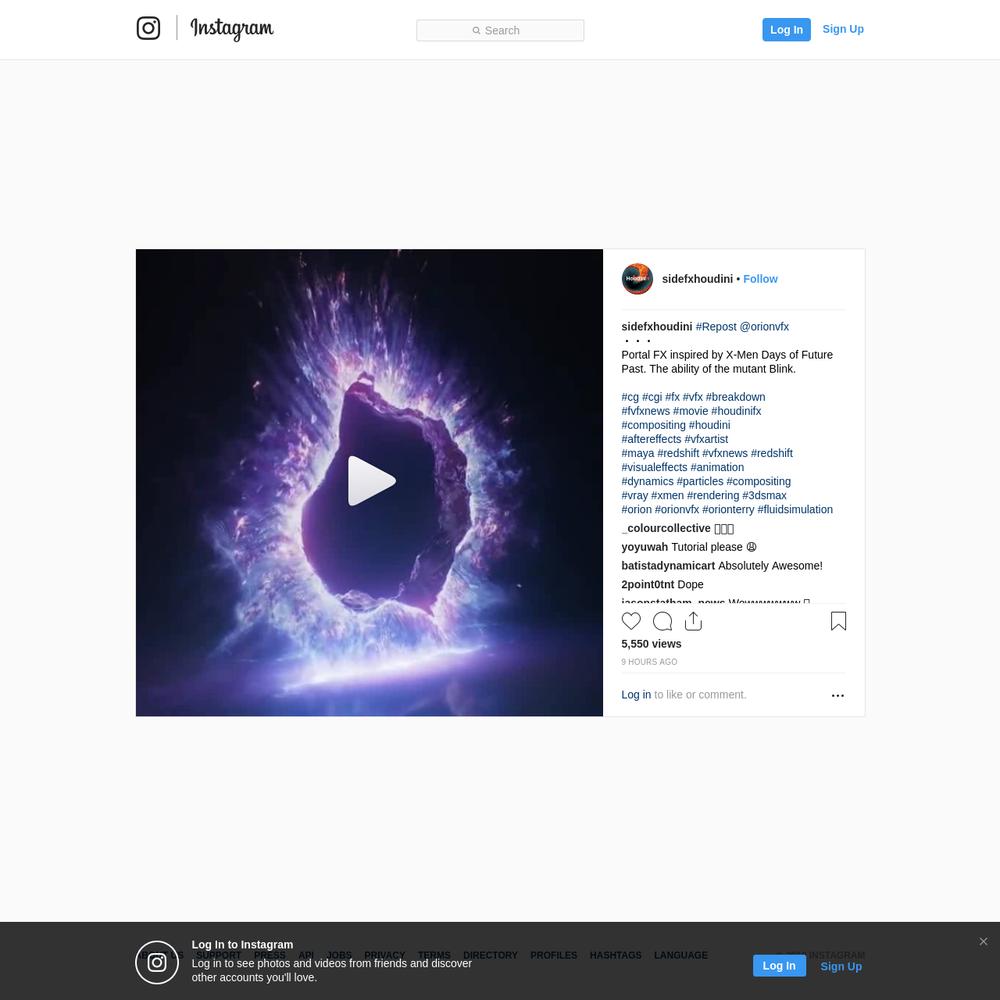Open the #maya hashtag
Viewport: 1000px width, 1000px height.
pos(638,453)
